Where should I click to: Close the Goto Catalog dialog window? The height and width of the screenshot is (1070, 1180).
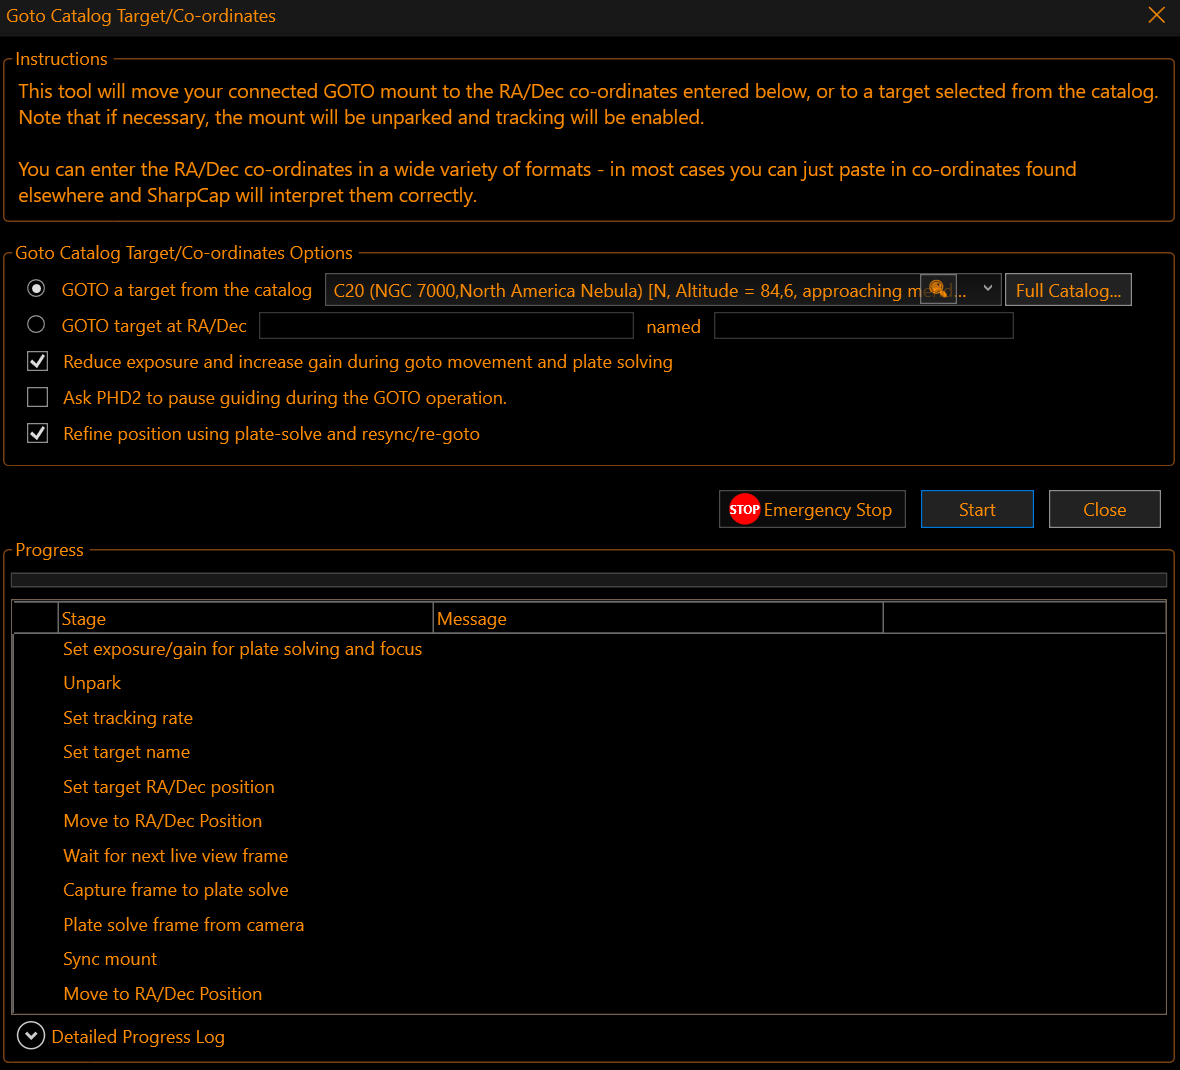pyautogui.click(x=1157, y=15)
